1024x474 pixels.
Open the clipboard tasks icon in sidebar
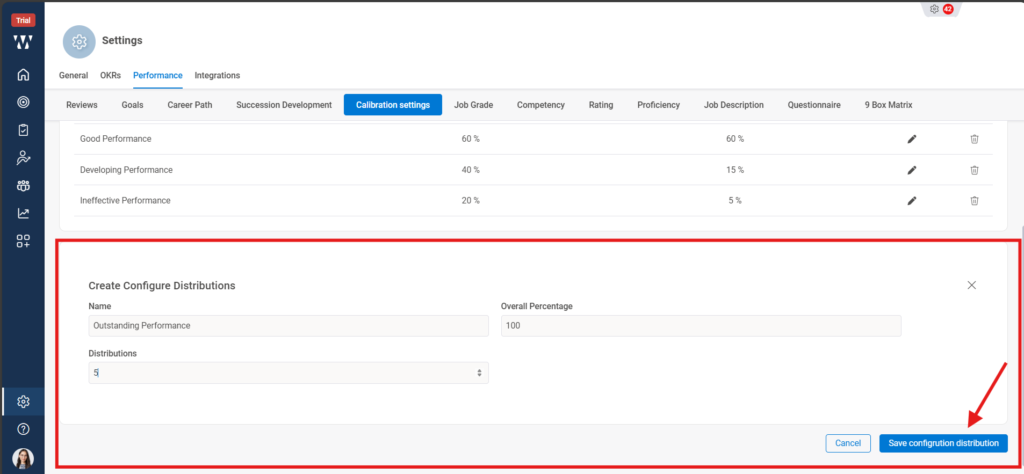(x=23, y=130)
